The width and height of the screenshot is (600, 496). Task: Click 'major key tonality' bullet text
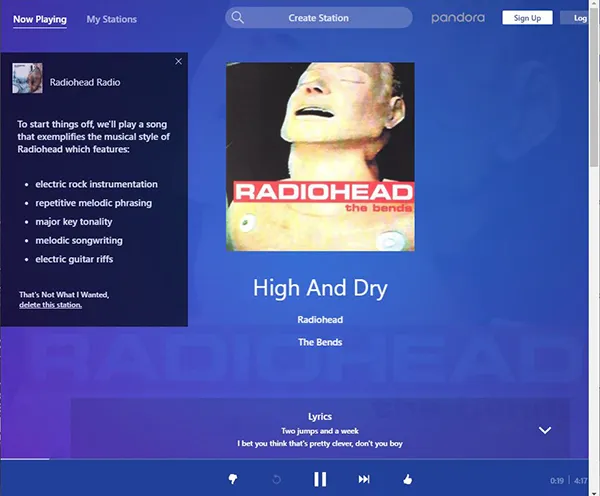click(x=74, y=222)
